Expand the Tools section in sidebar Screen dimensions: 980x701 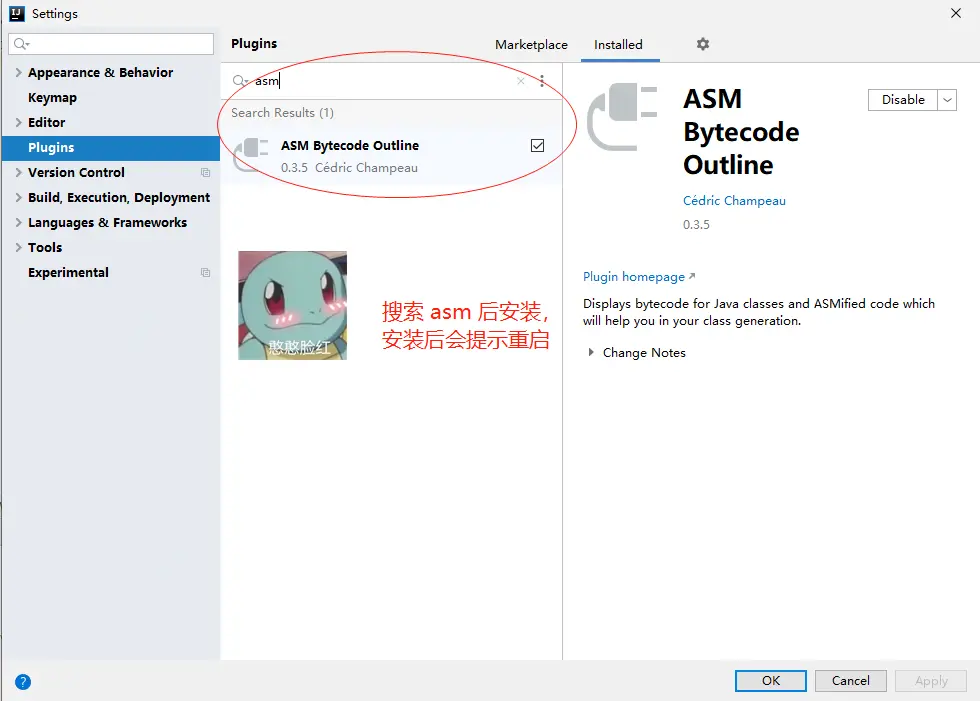pyautogui.click(x=18, y=247)
